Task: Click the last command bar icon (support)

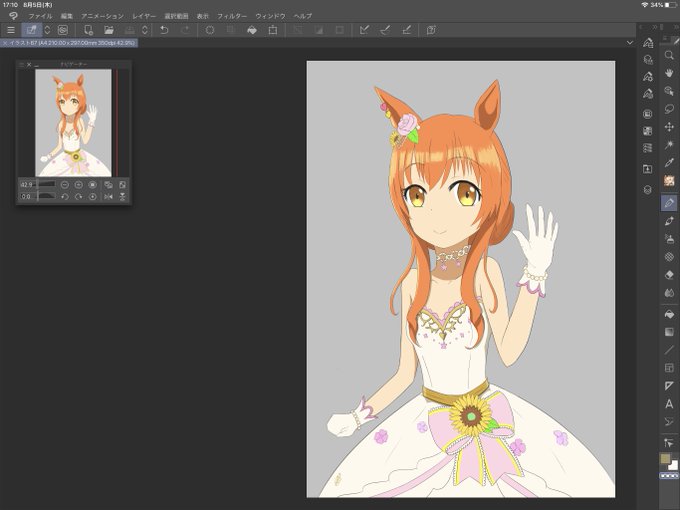Action: point(431,30)
